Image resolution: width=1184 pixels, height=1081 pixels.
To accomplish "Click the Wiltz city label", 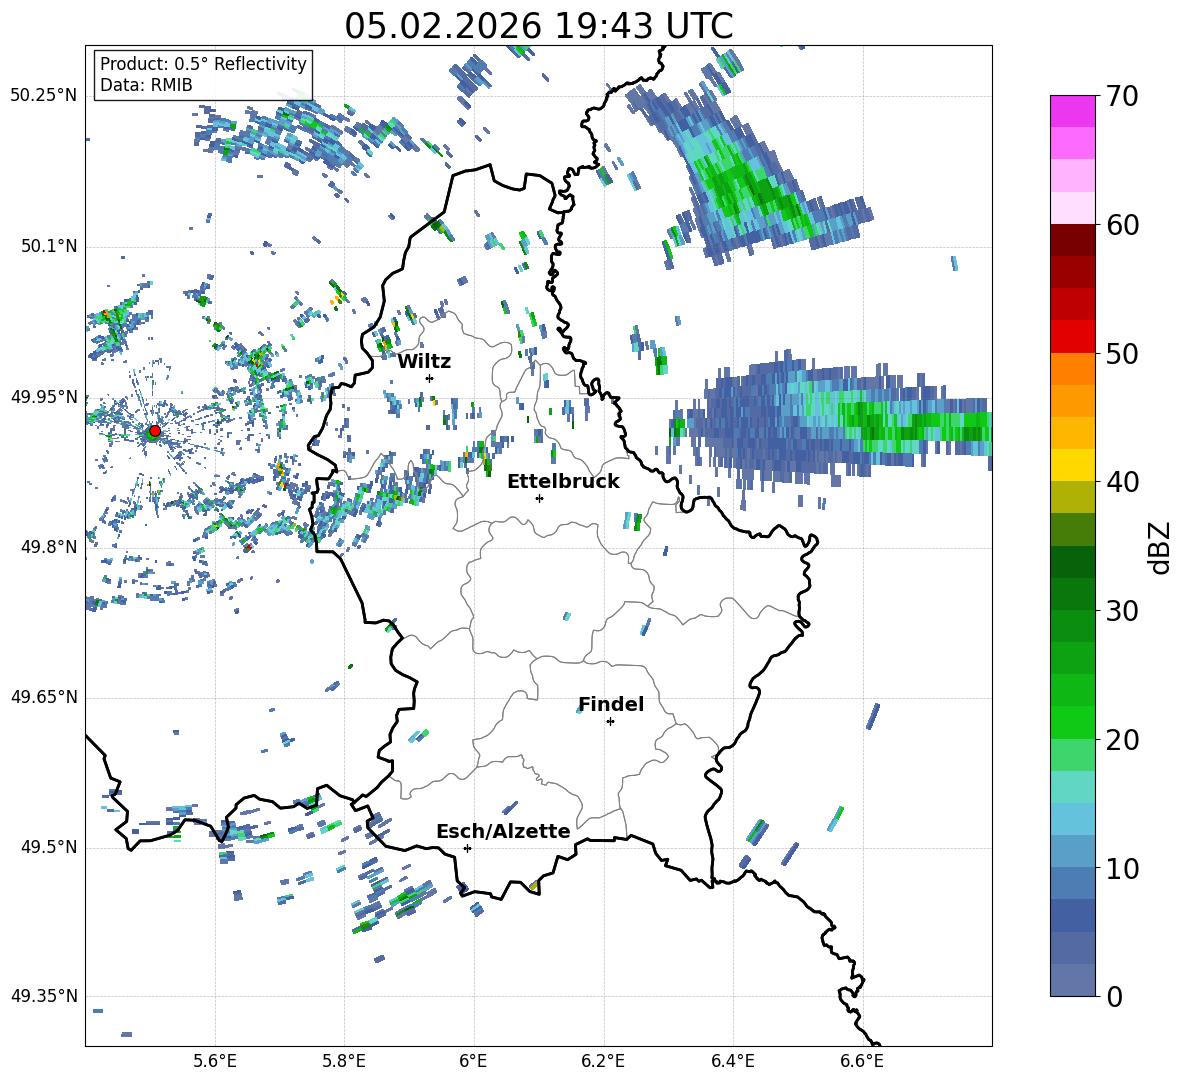I will click(424, 362).
